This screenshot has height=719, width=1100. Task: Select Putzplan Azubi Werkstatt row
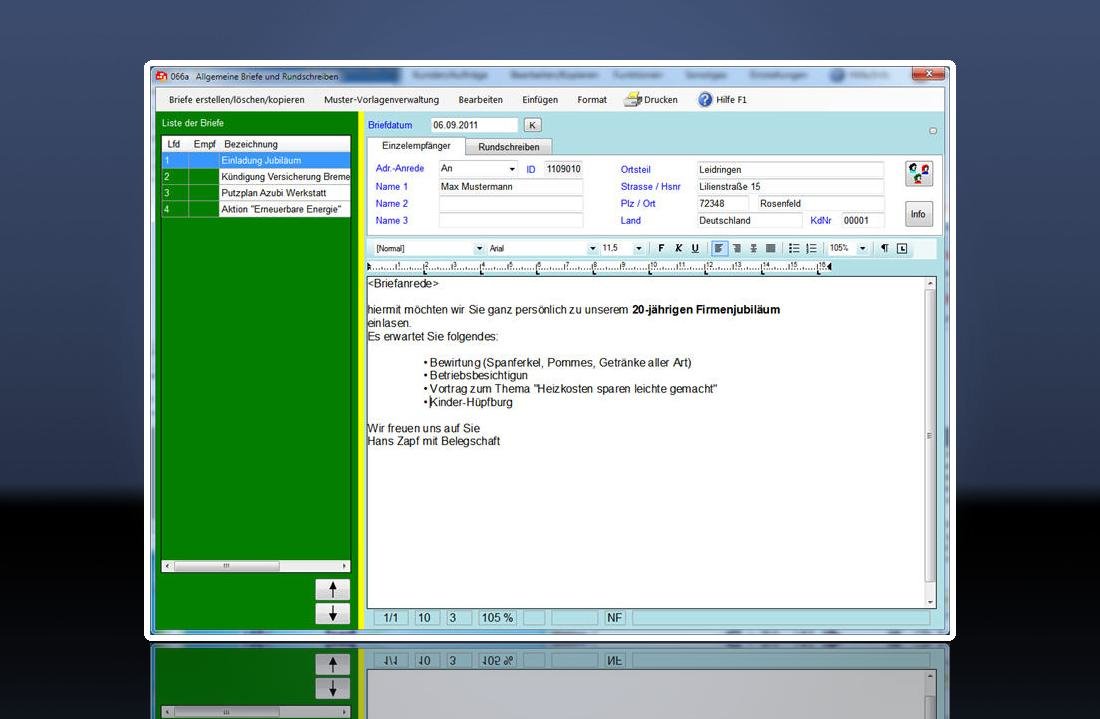[256, 193]
